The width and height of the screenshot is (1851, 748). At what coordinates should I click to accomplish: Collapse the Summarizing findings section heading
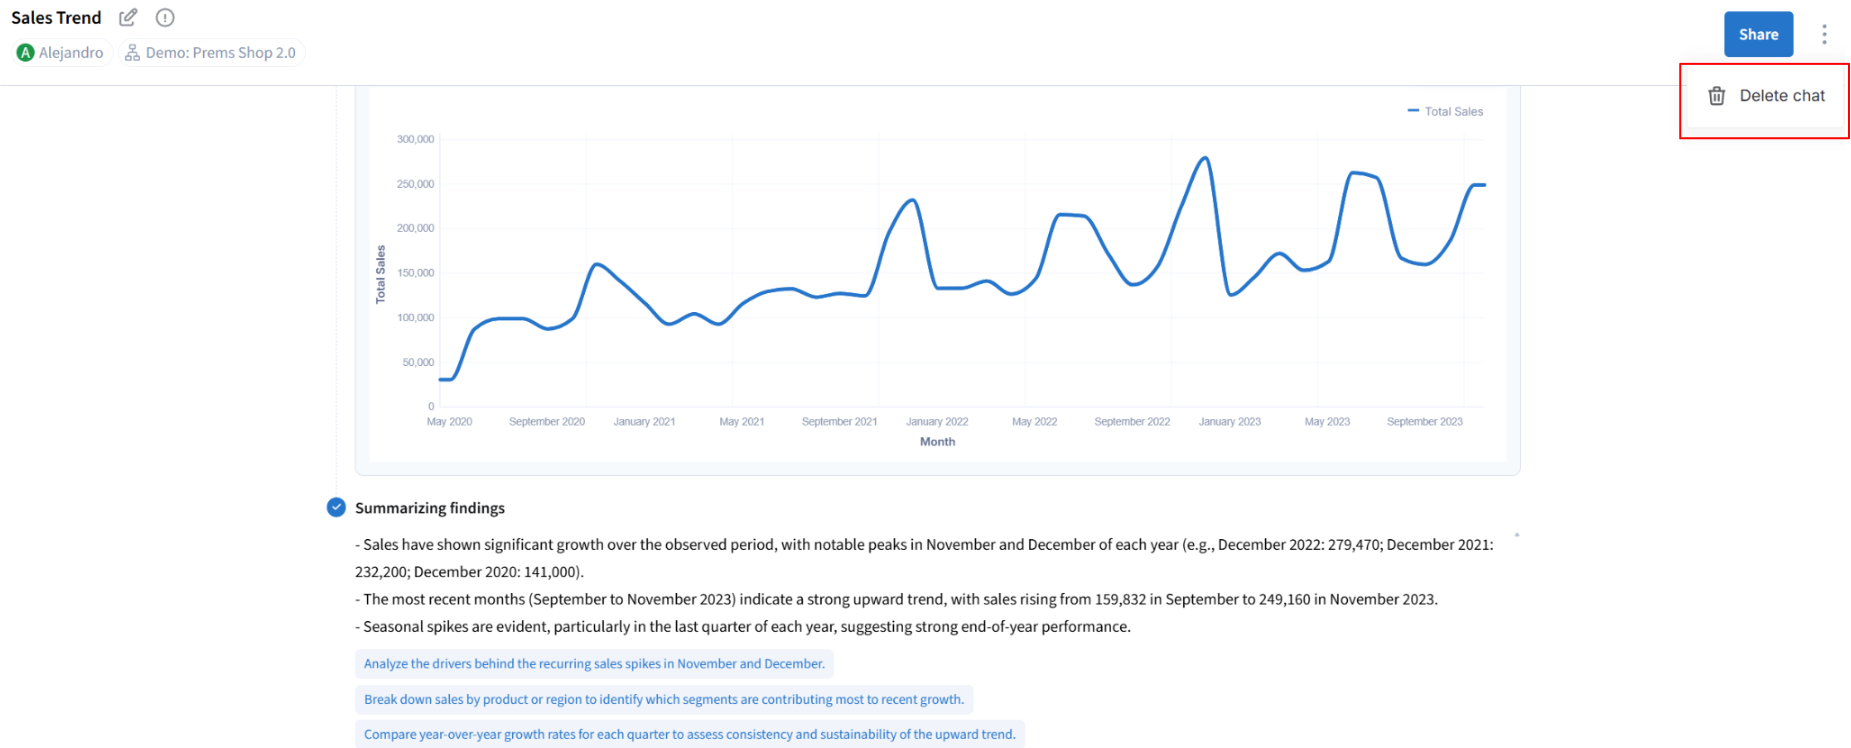coord(429,508)
